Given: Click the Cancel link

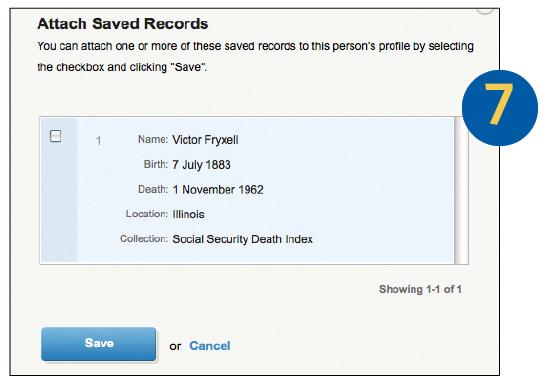Looking at the screenshot, I should click(210, 346).
